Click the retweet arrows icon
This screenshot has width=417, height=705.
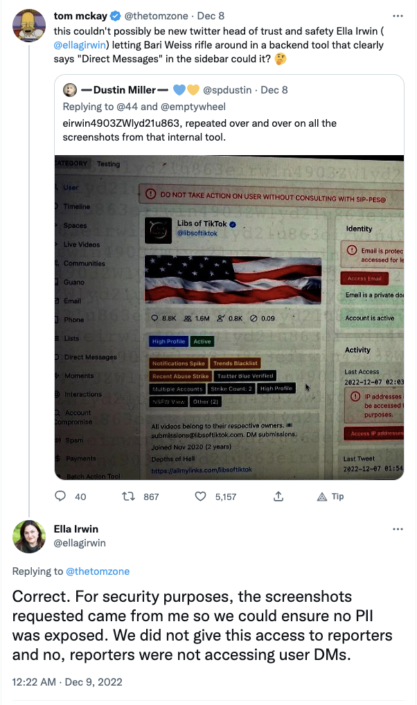click(128, 496)
